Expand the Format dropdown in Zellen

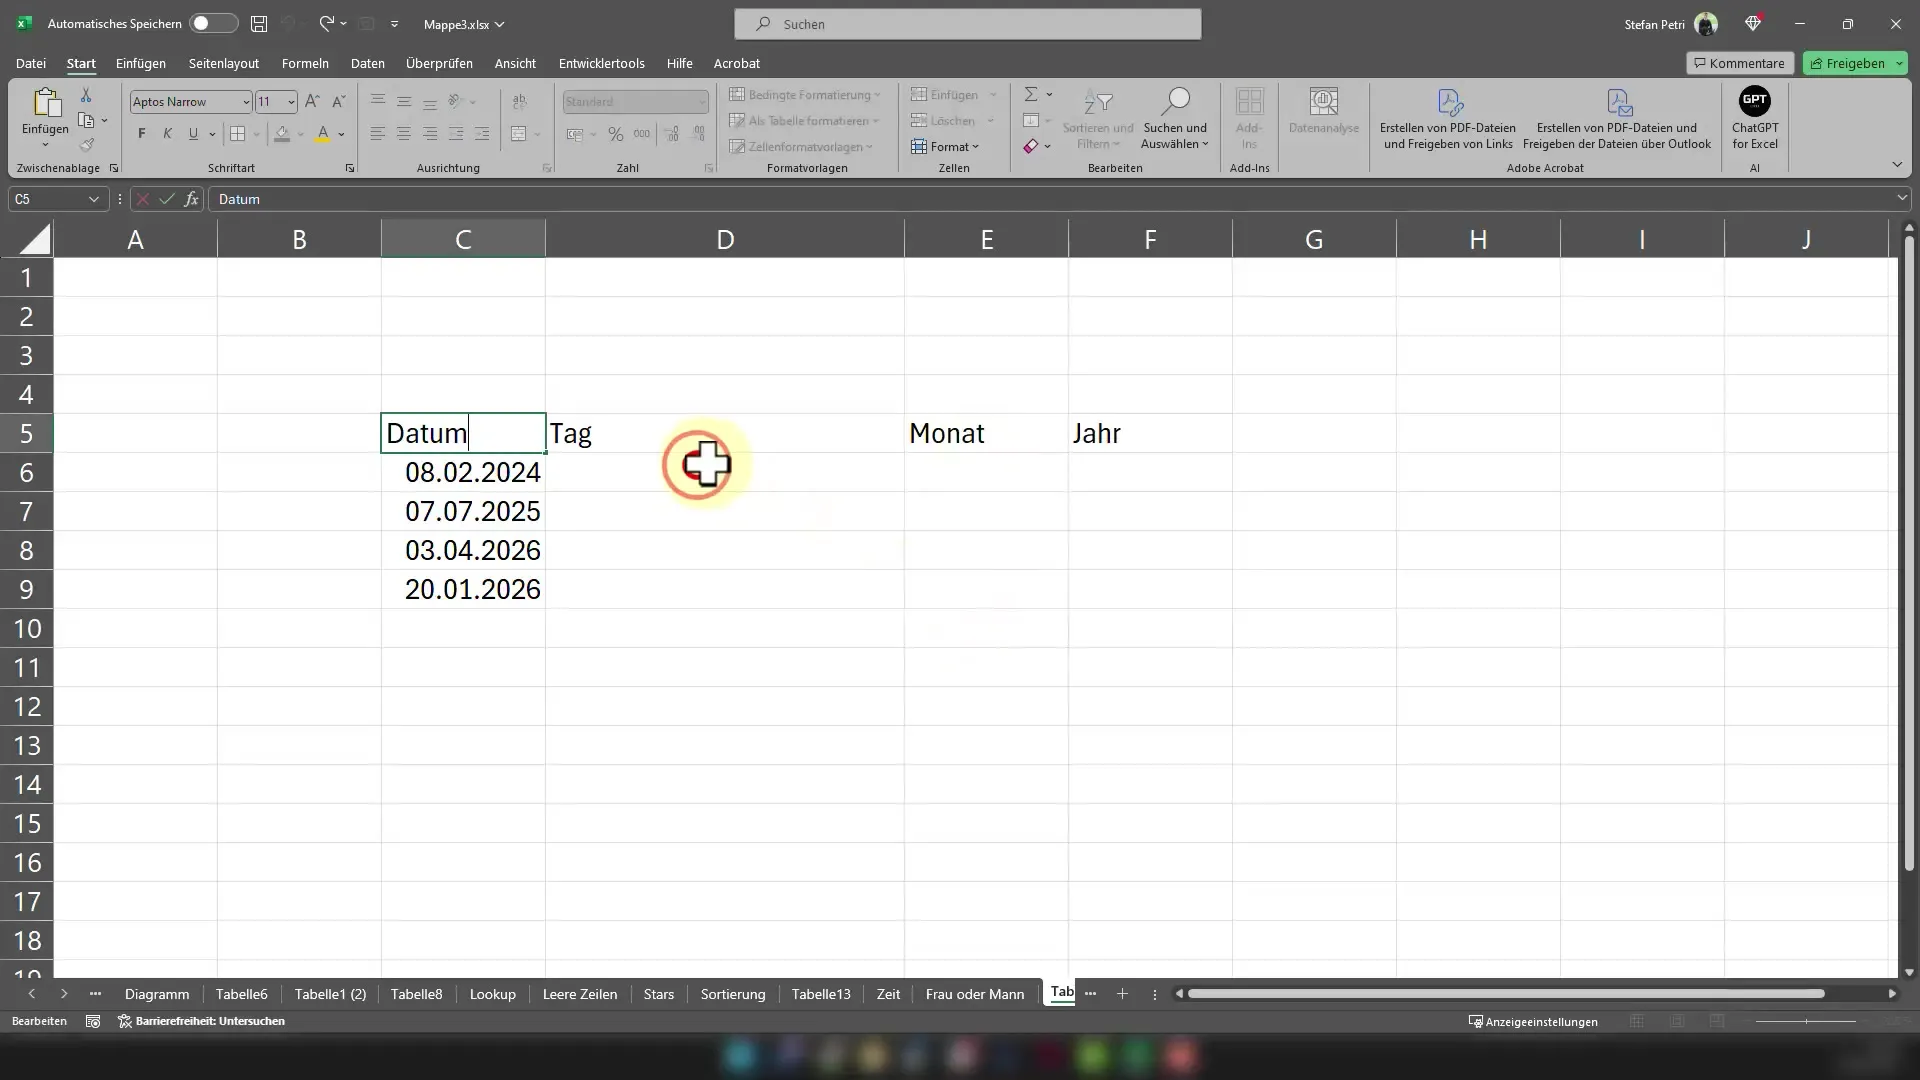(953, 146)
